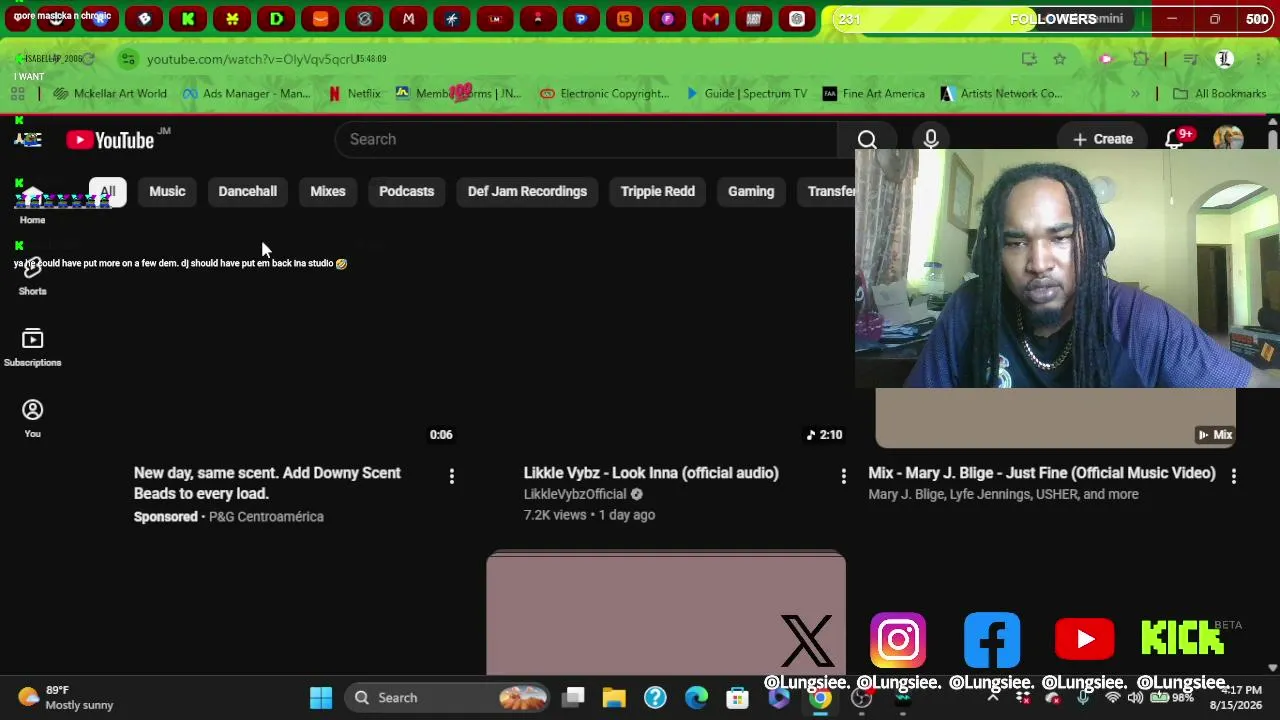Open the YouTube home logo
This screenshot has width=1280, height=720.
click(x=110, y=140)
